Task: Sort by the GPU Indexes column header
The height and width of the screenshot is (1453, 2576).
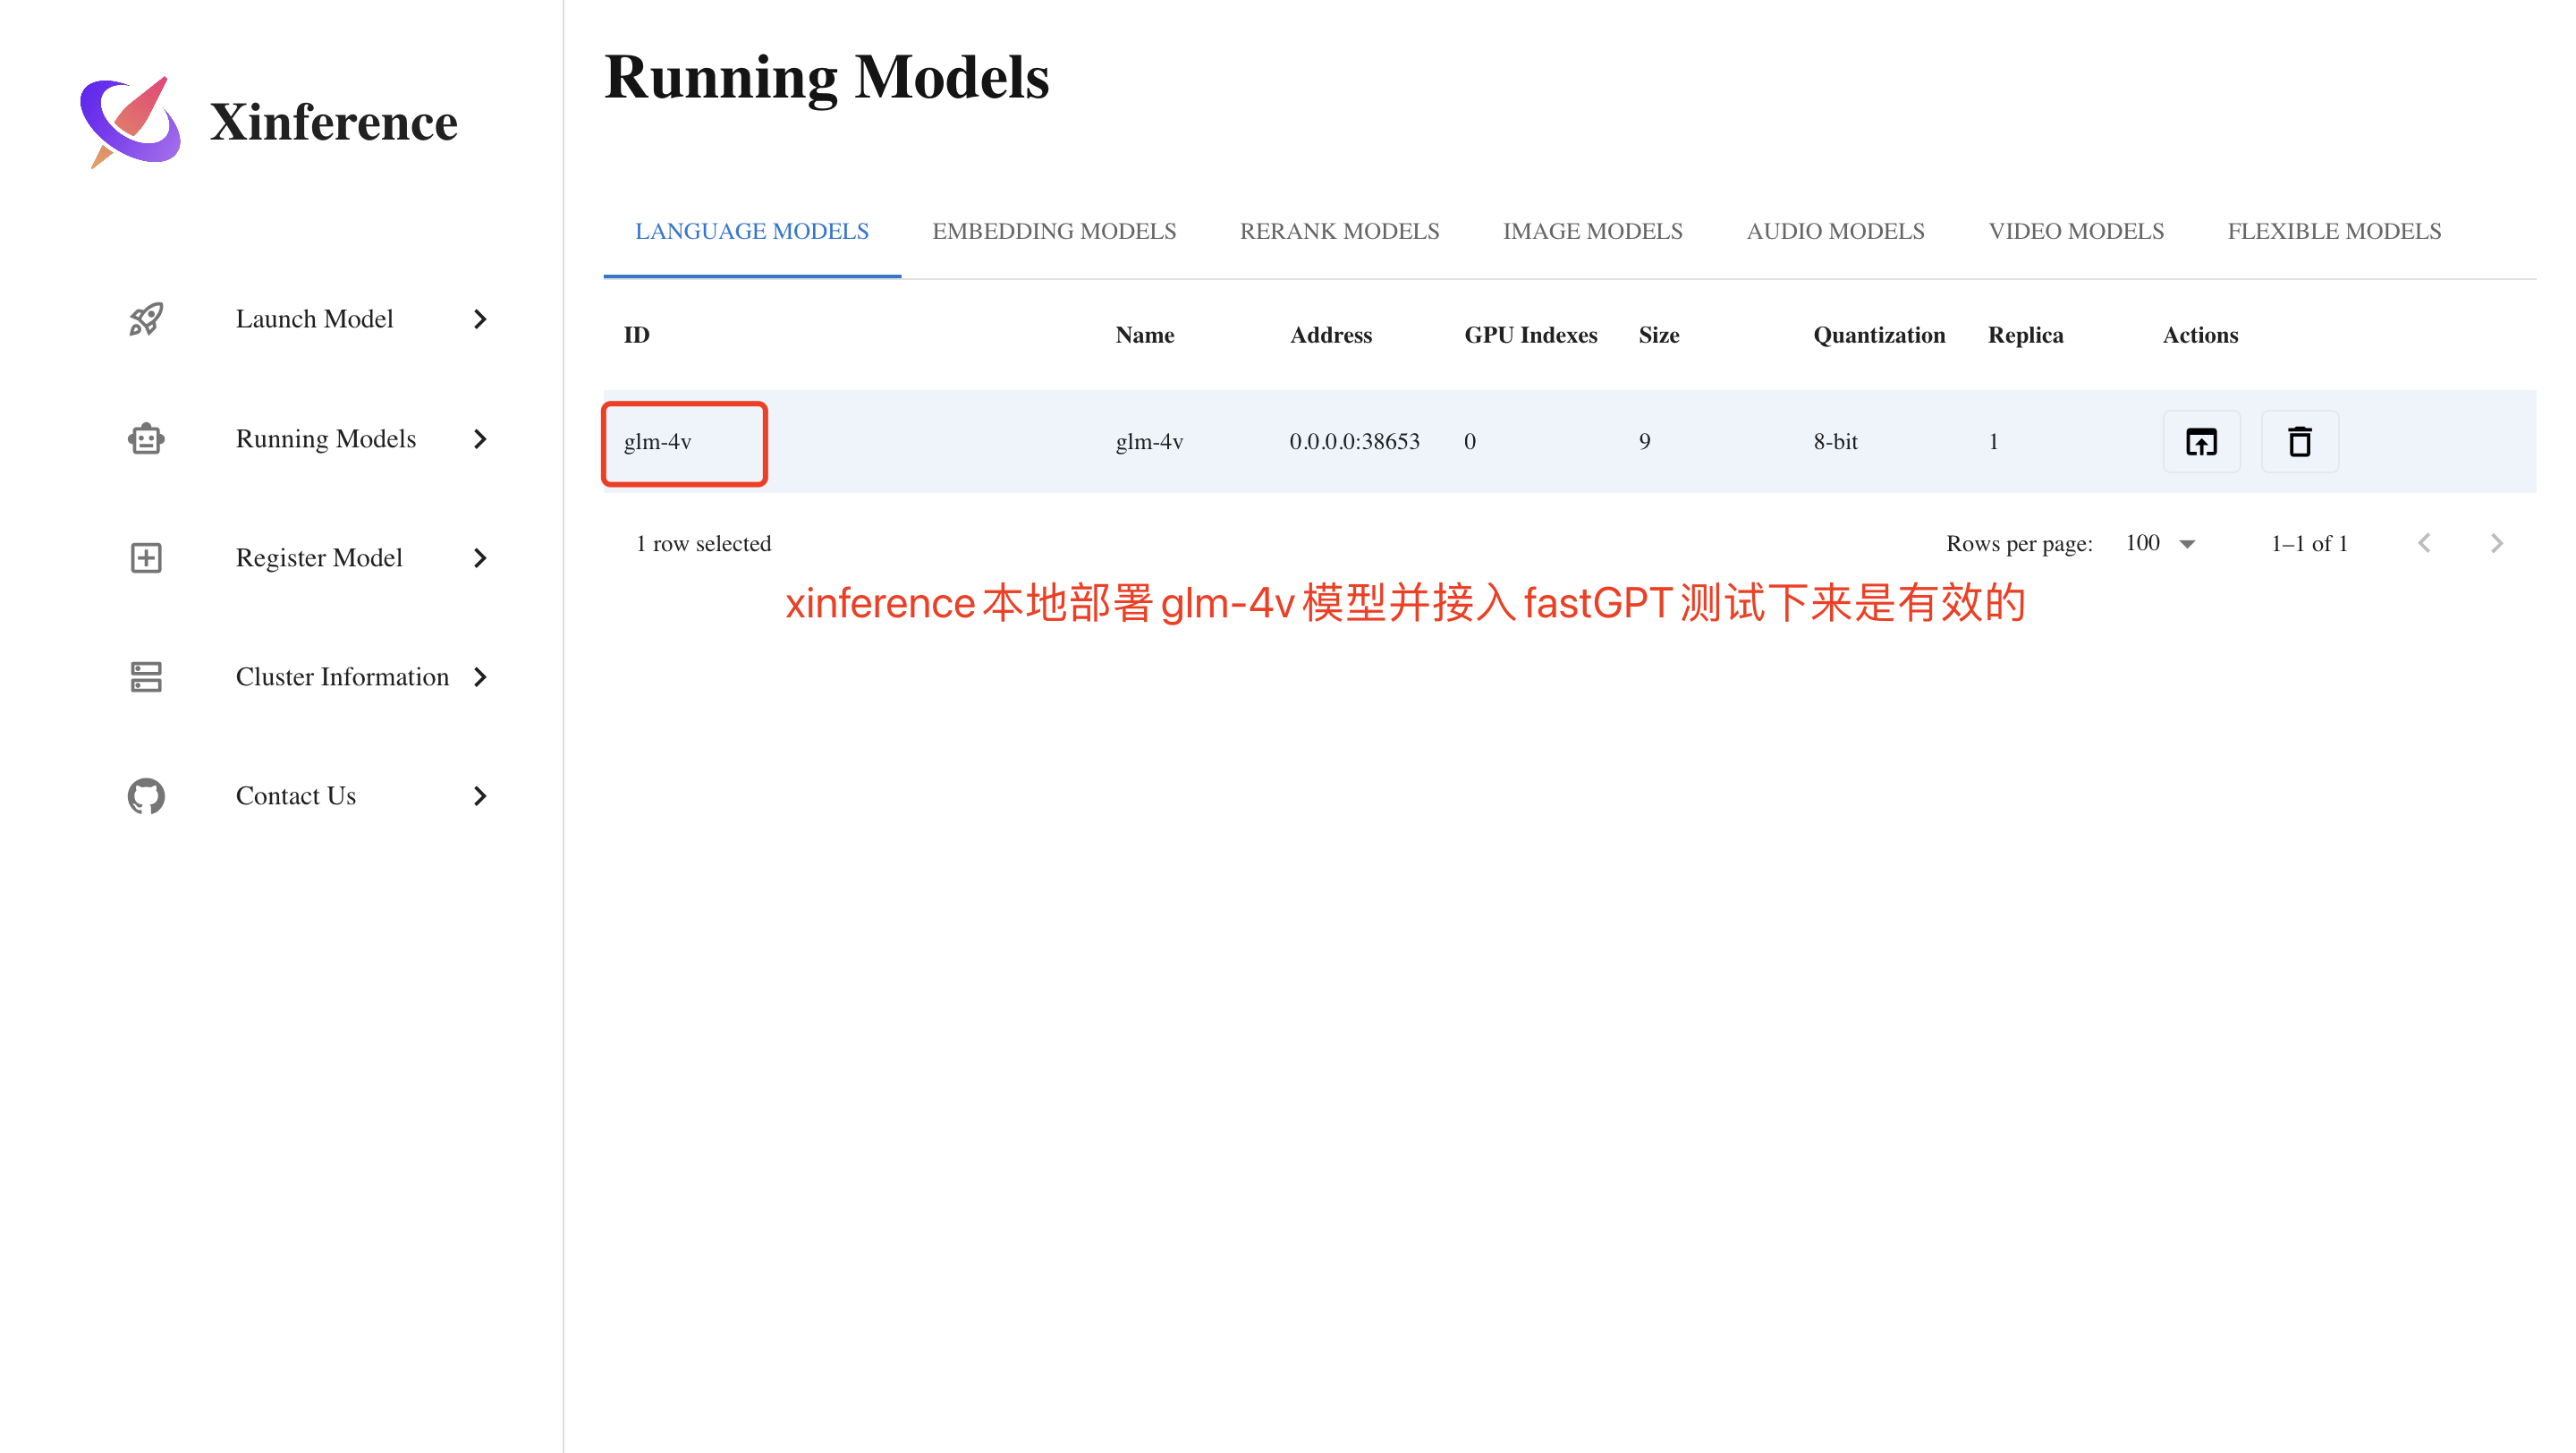Action: click(1531, 335)
